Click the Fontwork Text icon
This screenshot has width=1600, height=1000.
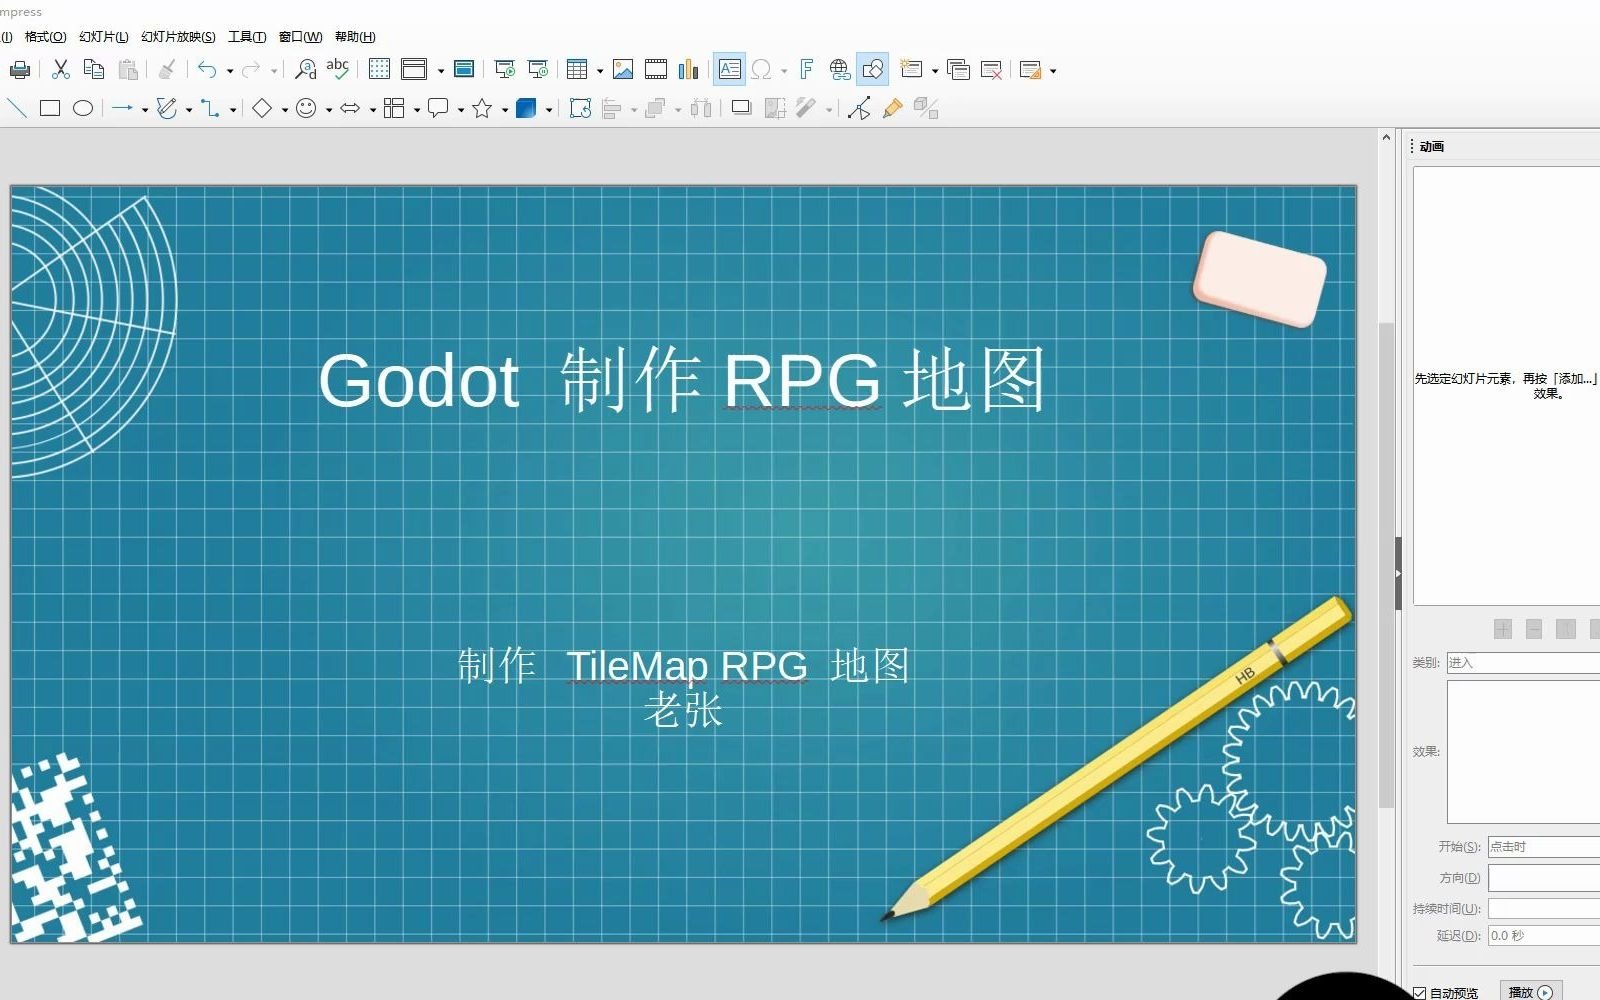[x=807, y=70]
